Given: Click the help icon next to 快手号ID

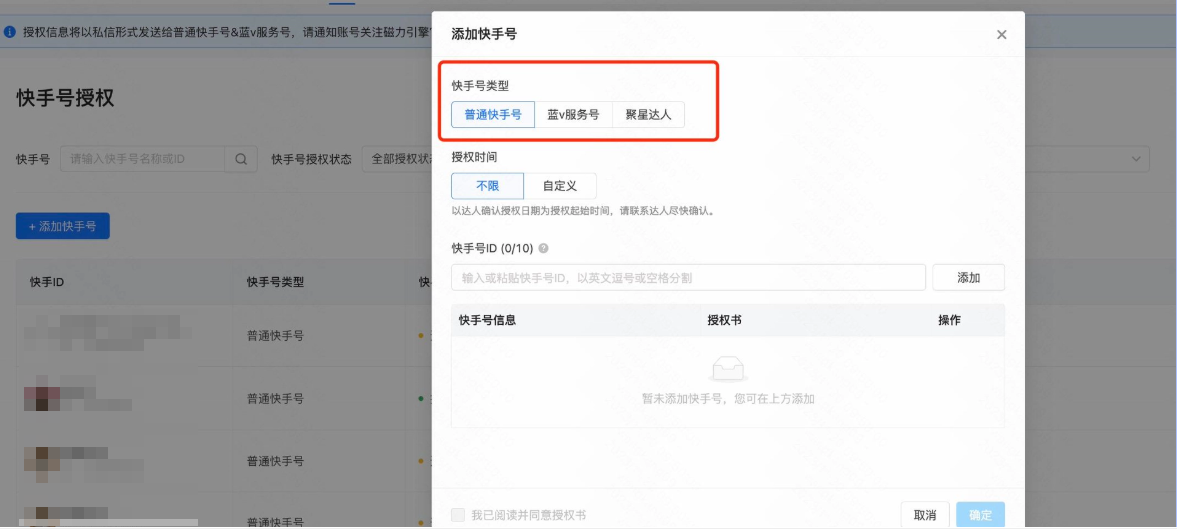Looking at the screenshot, I should click(543, 248).
